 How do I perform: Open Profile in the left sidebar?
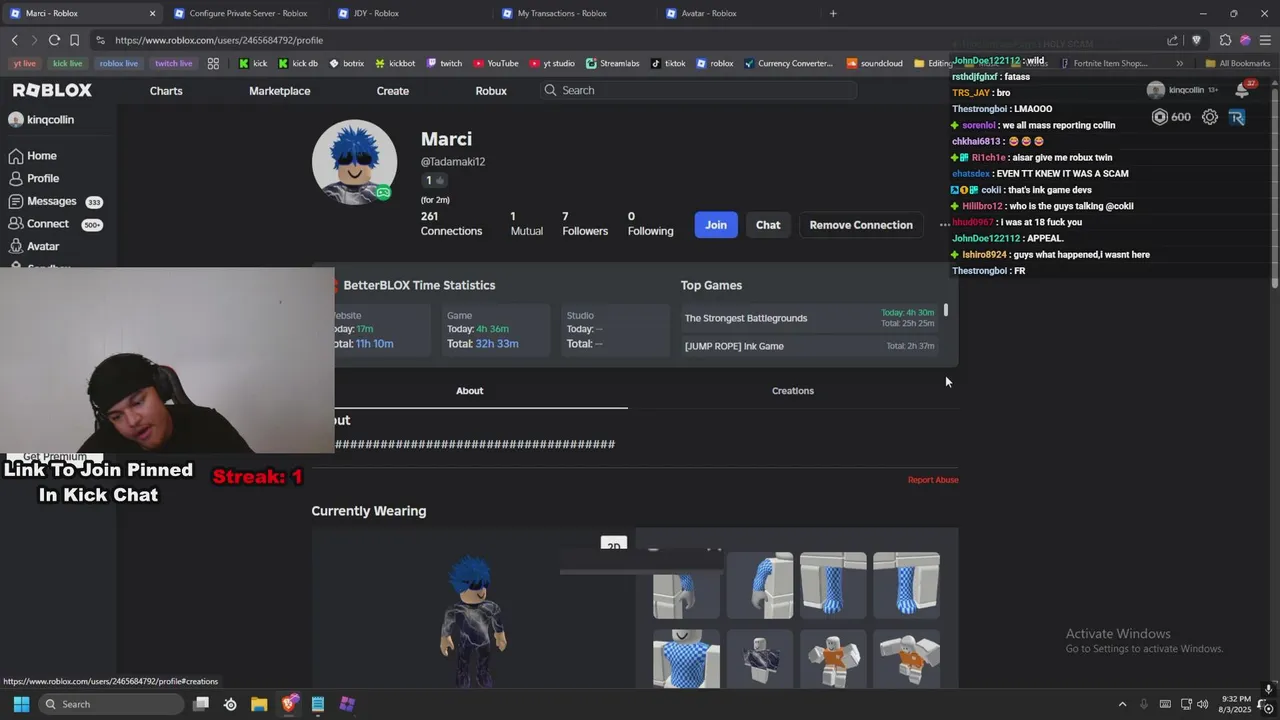click(34, 178)
